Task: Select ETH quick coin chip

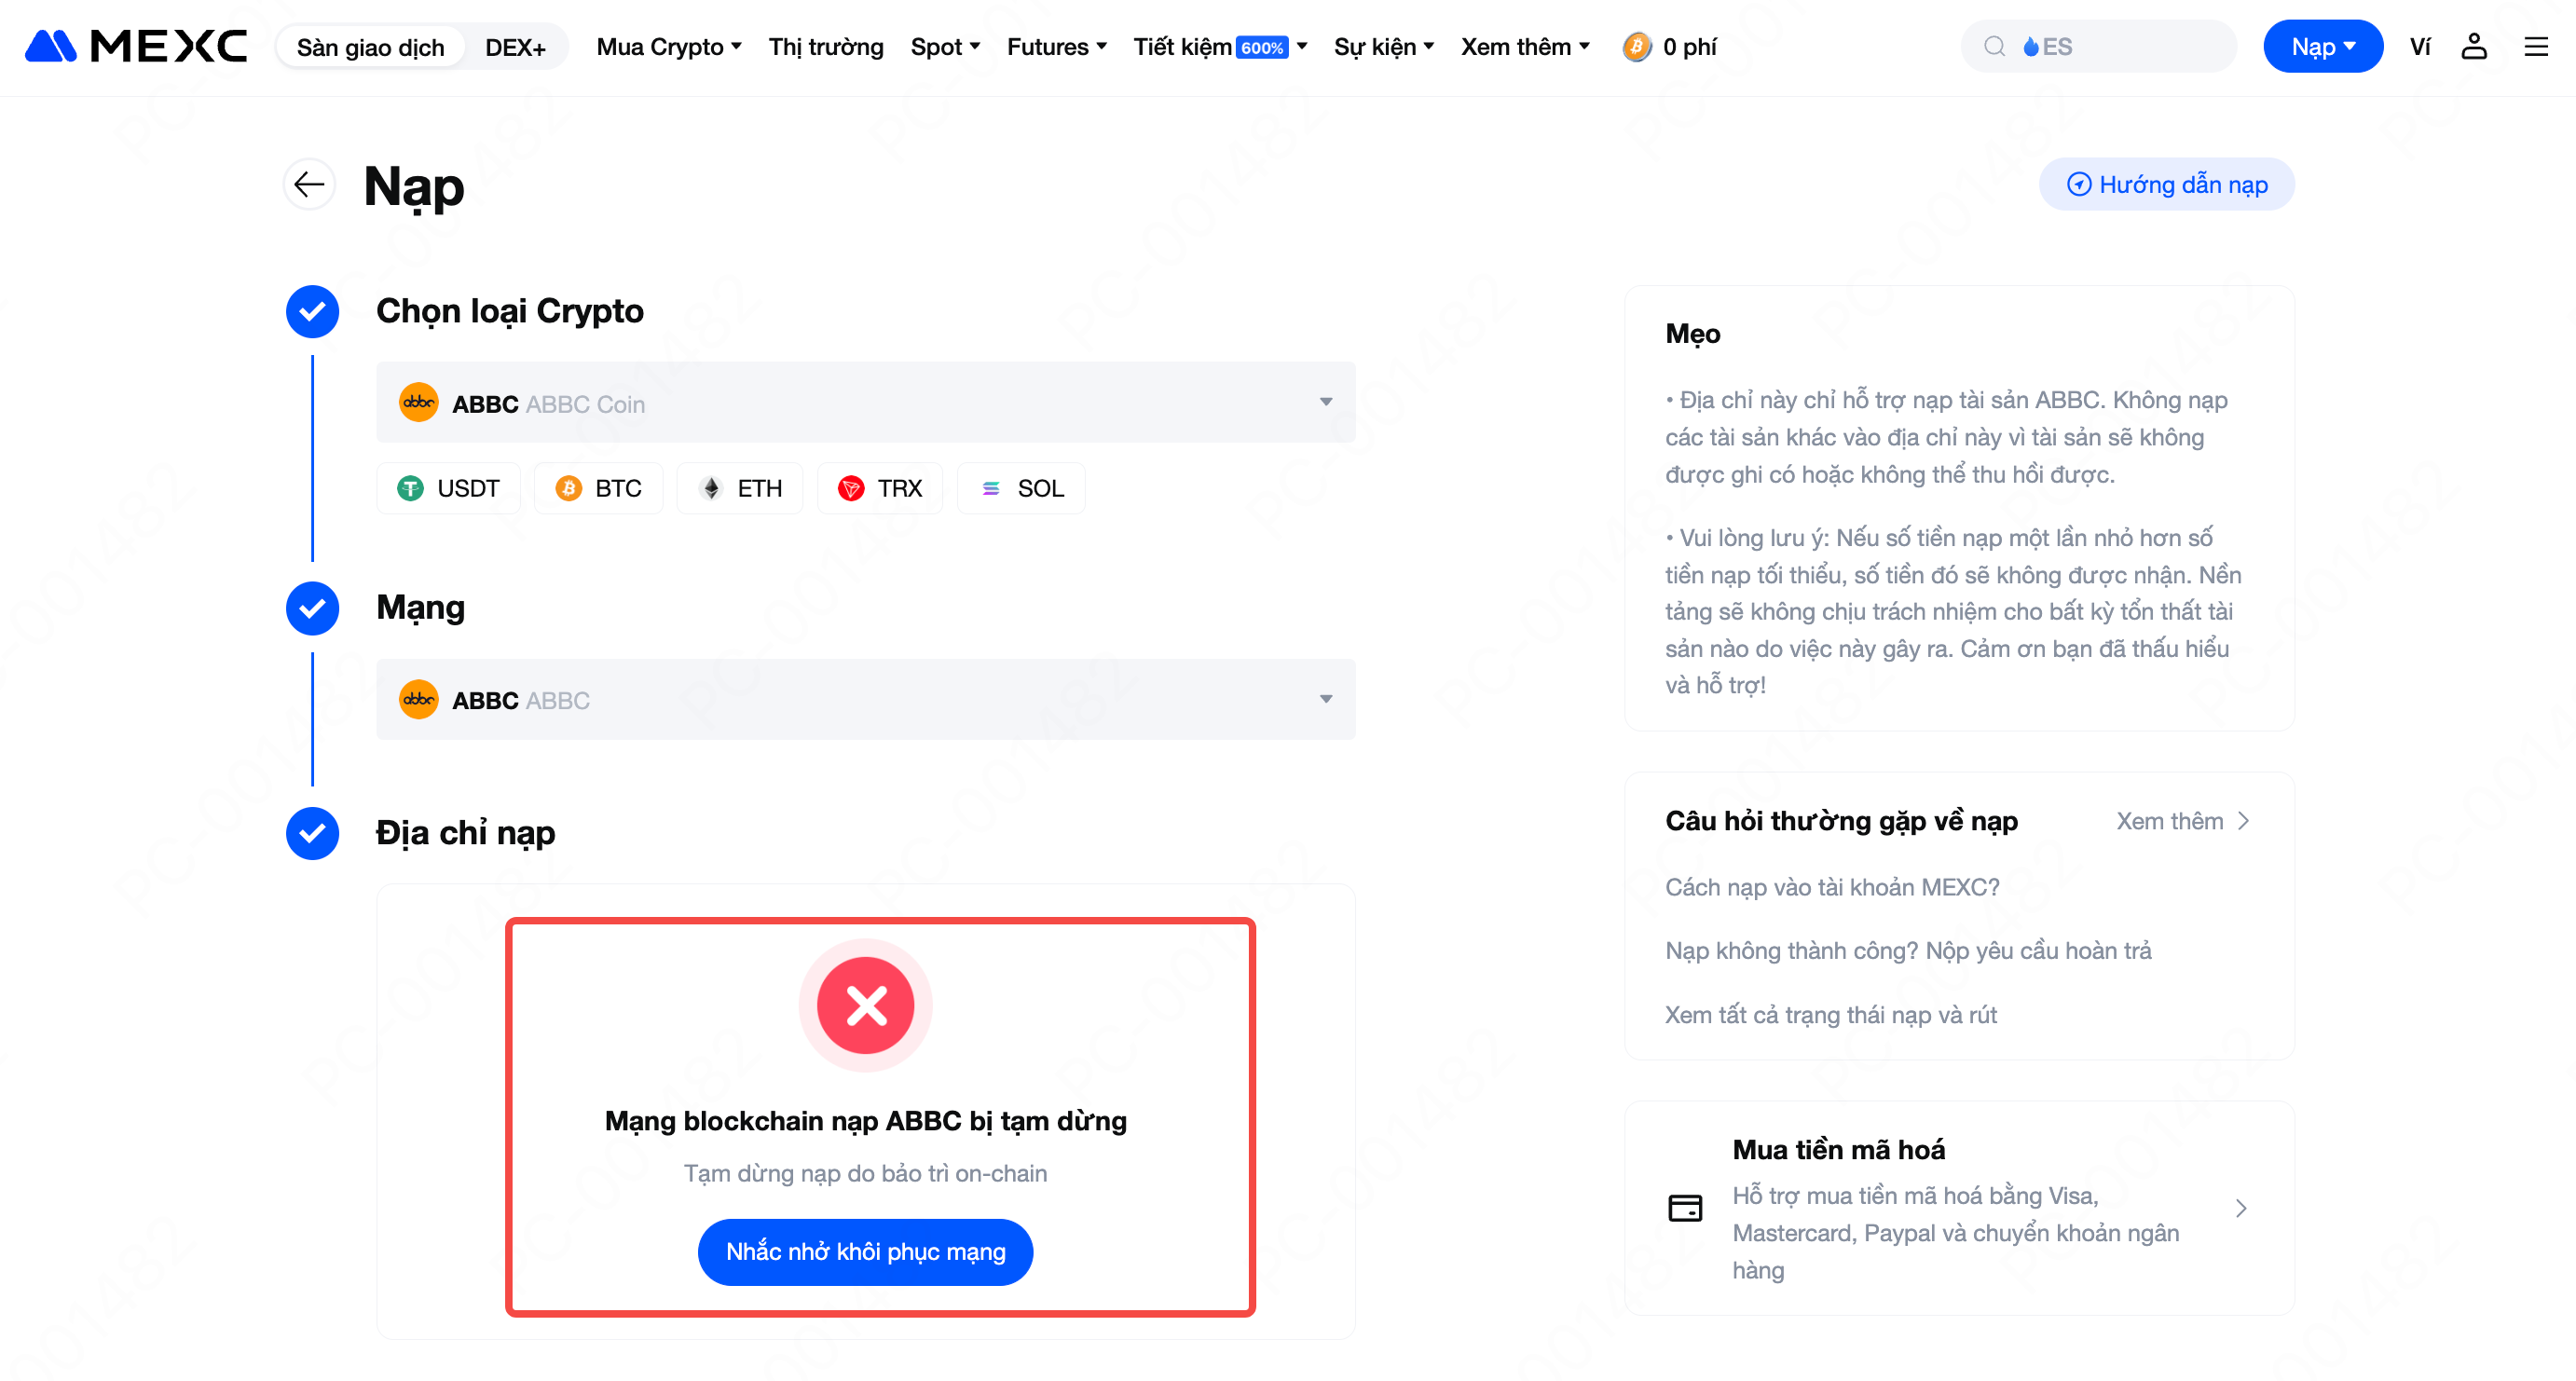Action: point(740,488)
